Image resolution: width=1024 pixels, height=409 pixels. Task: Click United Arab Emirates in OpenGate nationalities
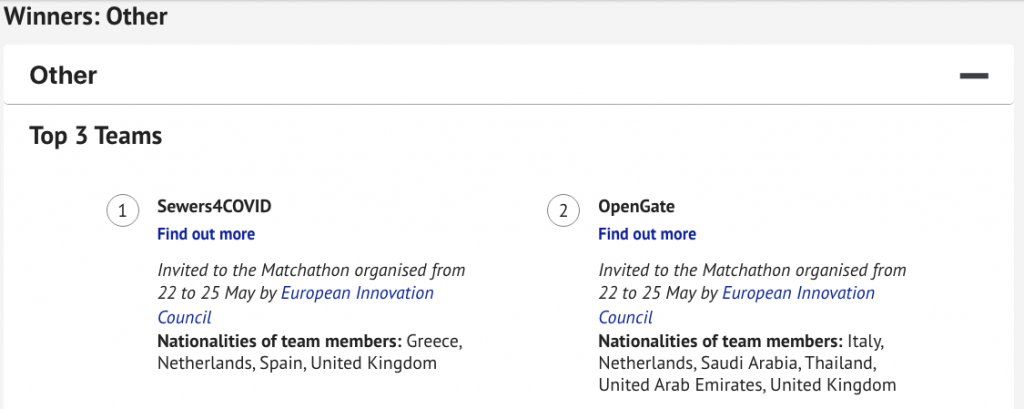click(x=680, y=385)
